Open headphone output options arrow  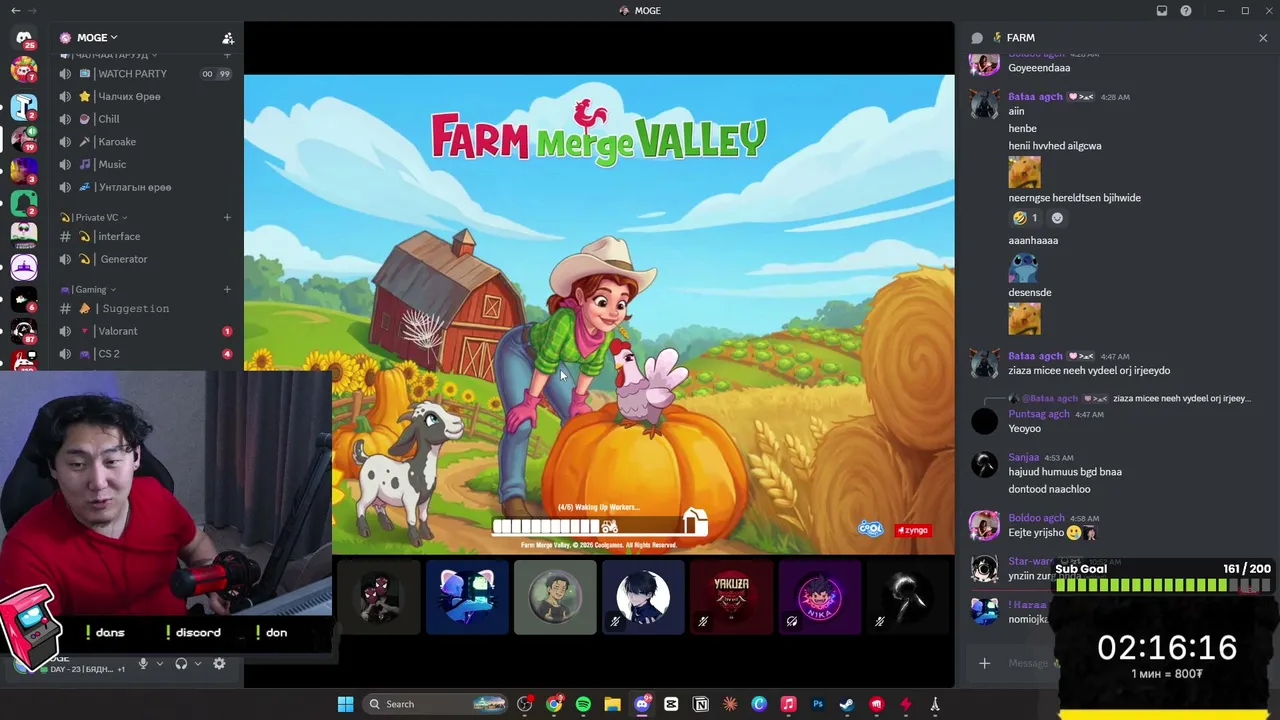[x=198, y=664]
